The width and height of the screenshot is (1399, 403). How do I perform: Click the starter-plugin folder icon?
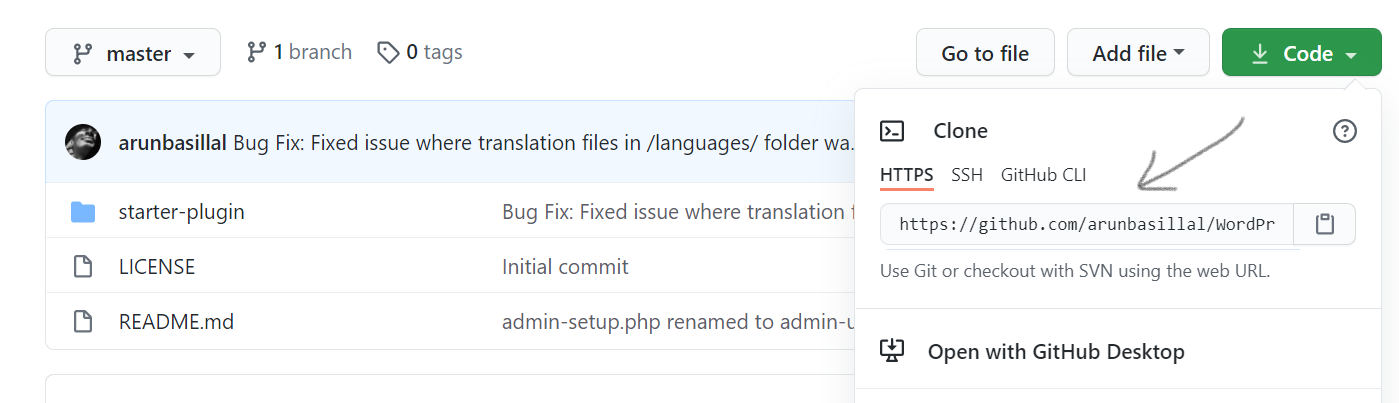pos(83,212)
